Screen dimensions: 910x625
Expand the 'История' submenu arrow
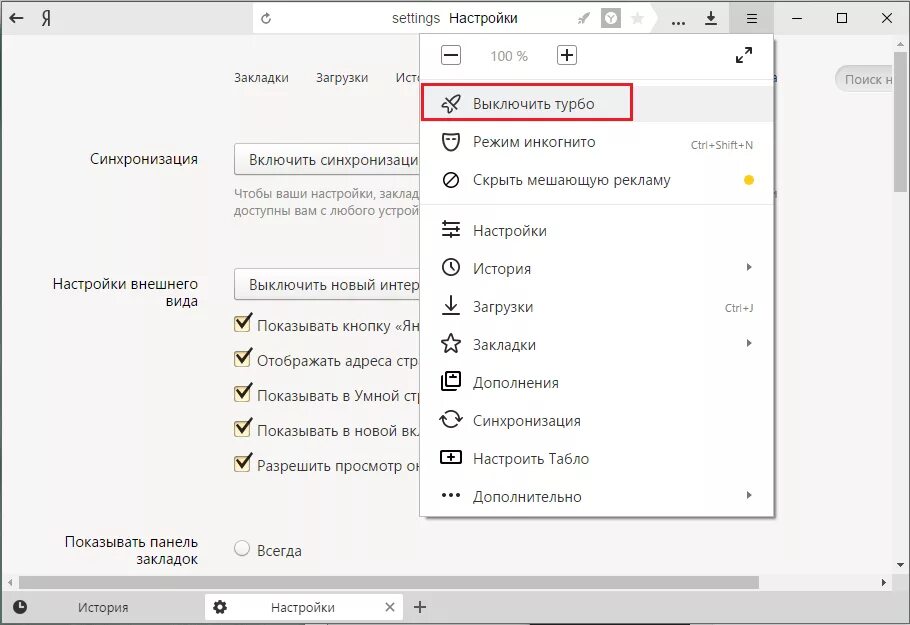point(749,267)
